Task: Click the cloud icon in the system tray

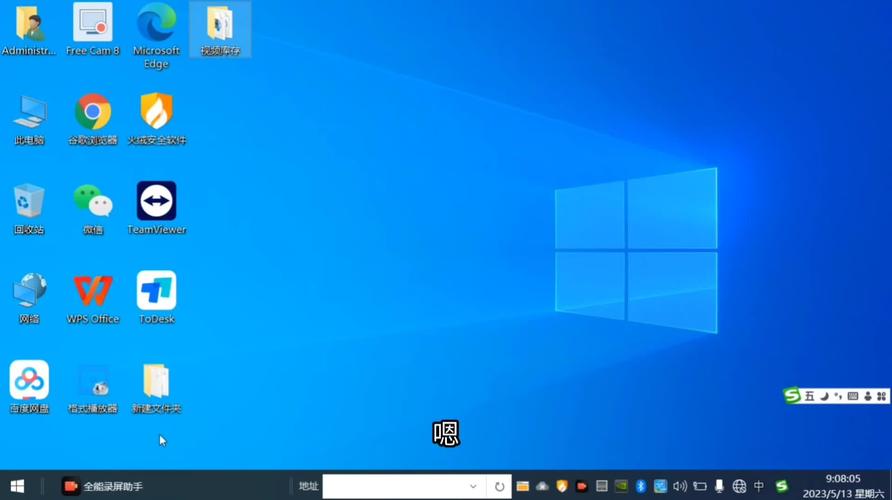Action: click(542, 486)
